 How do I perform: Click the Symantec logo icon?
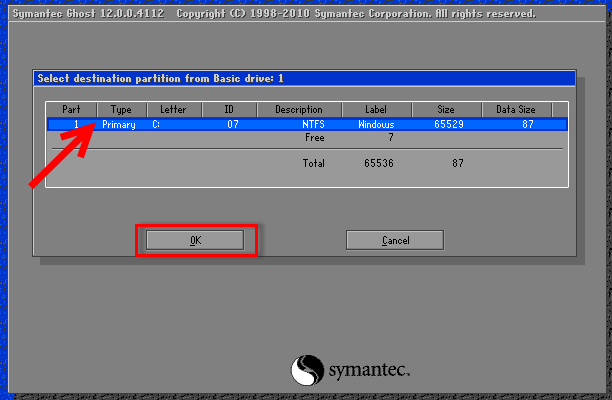point(307,370)
